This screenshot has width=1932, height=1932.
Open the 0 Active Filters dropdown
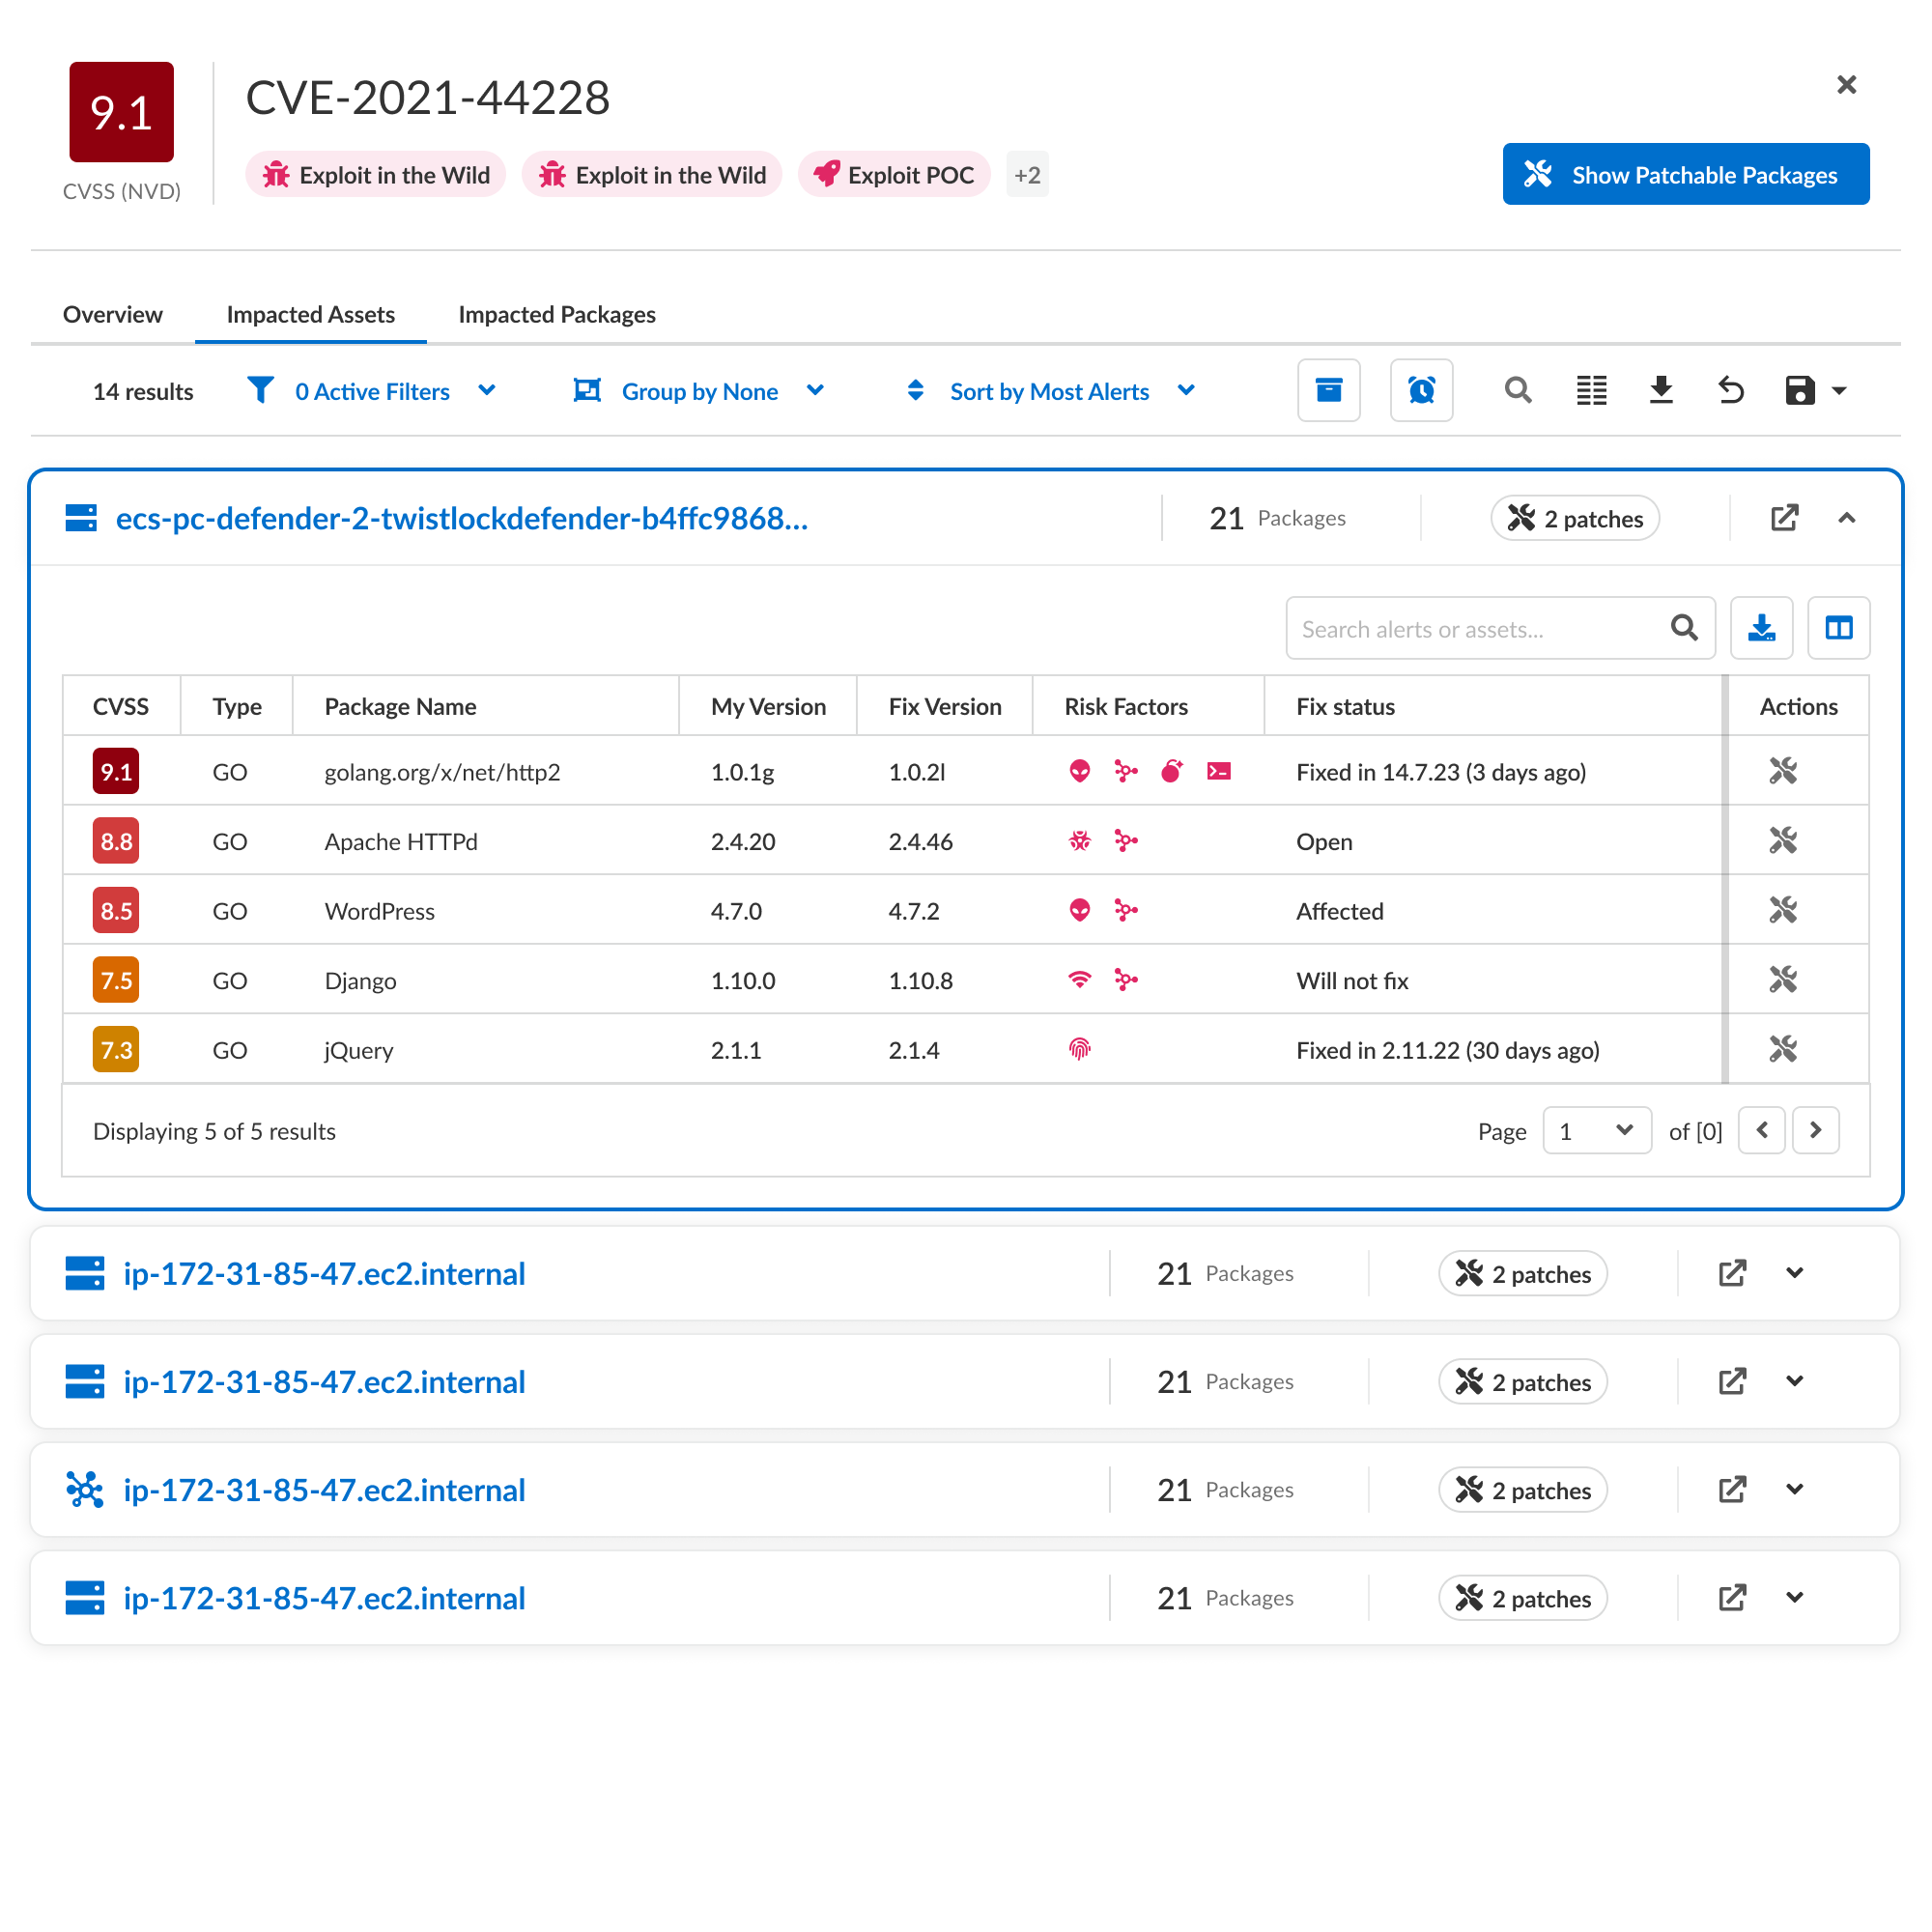pos(372,391)
